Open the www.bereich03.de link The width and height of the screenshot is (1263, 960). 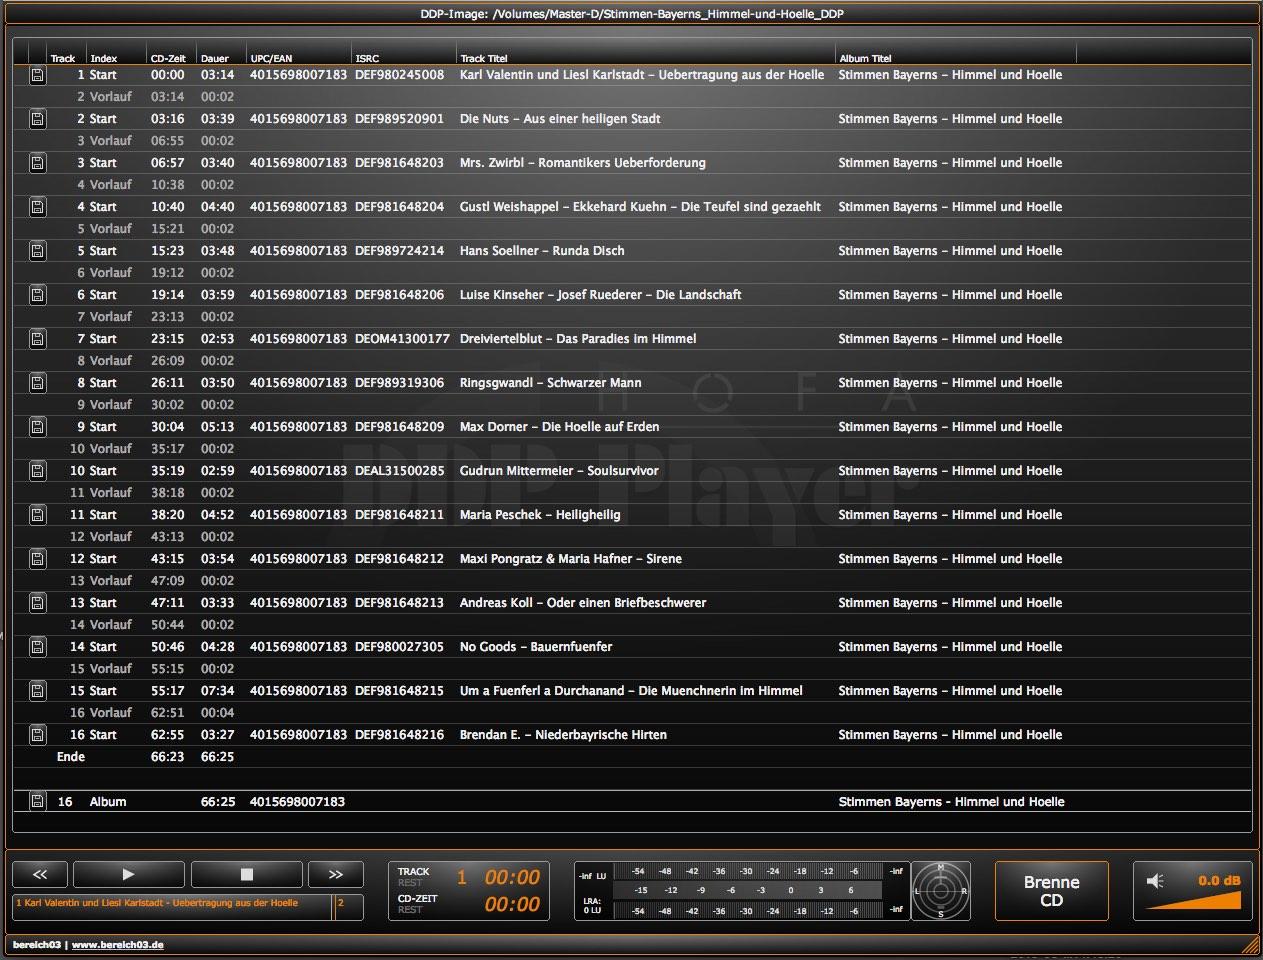click(118, 945)
